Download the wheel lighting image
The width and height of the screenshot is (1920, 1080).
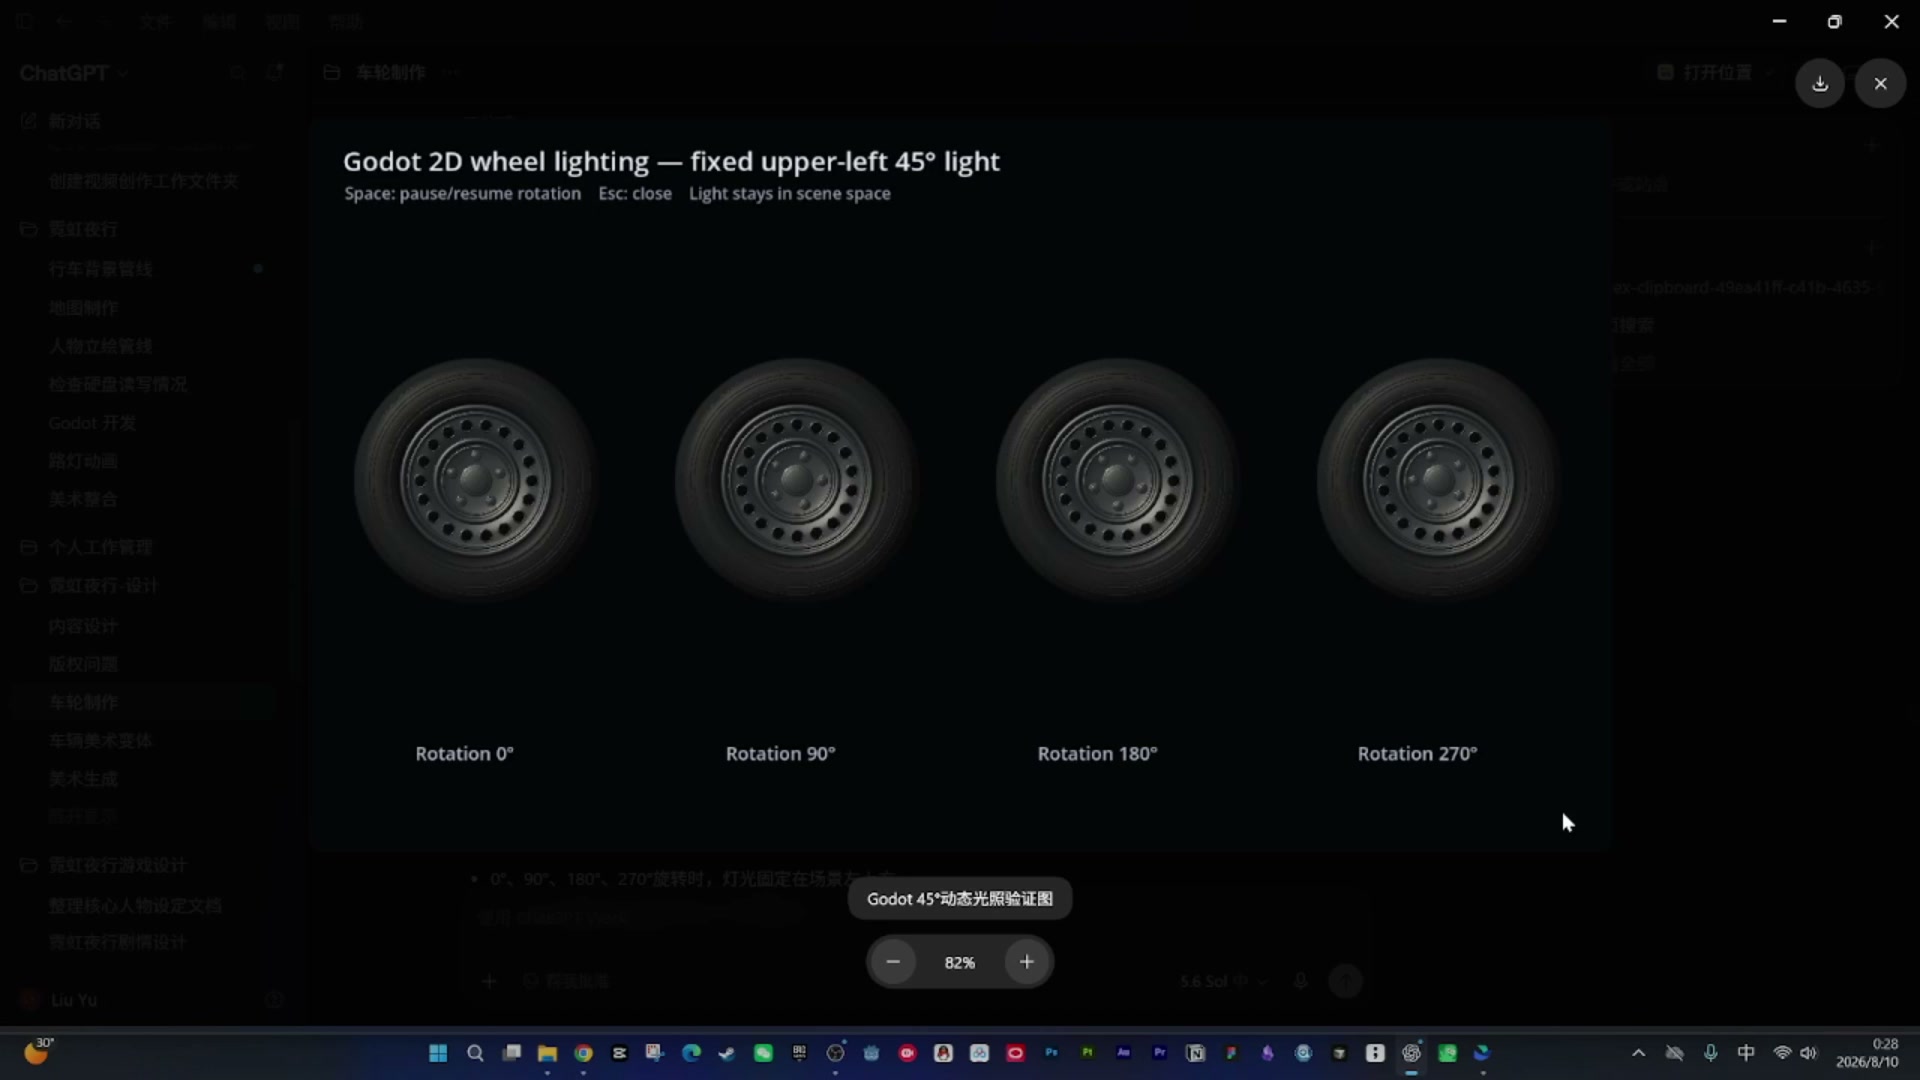tap(1820, 84)
